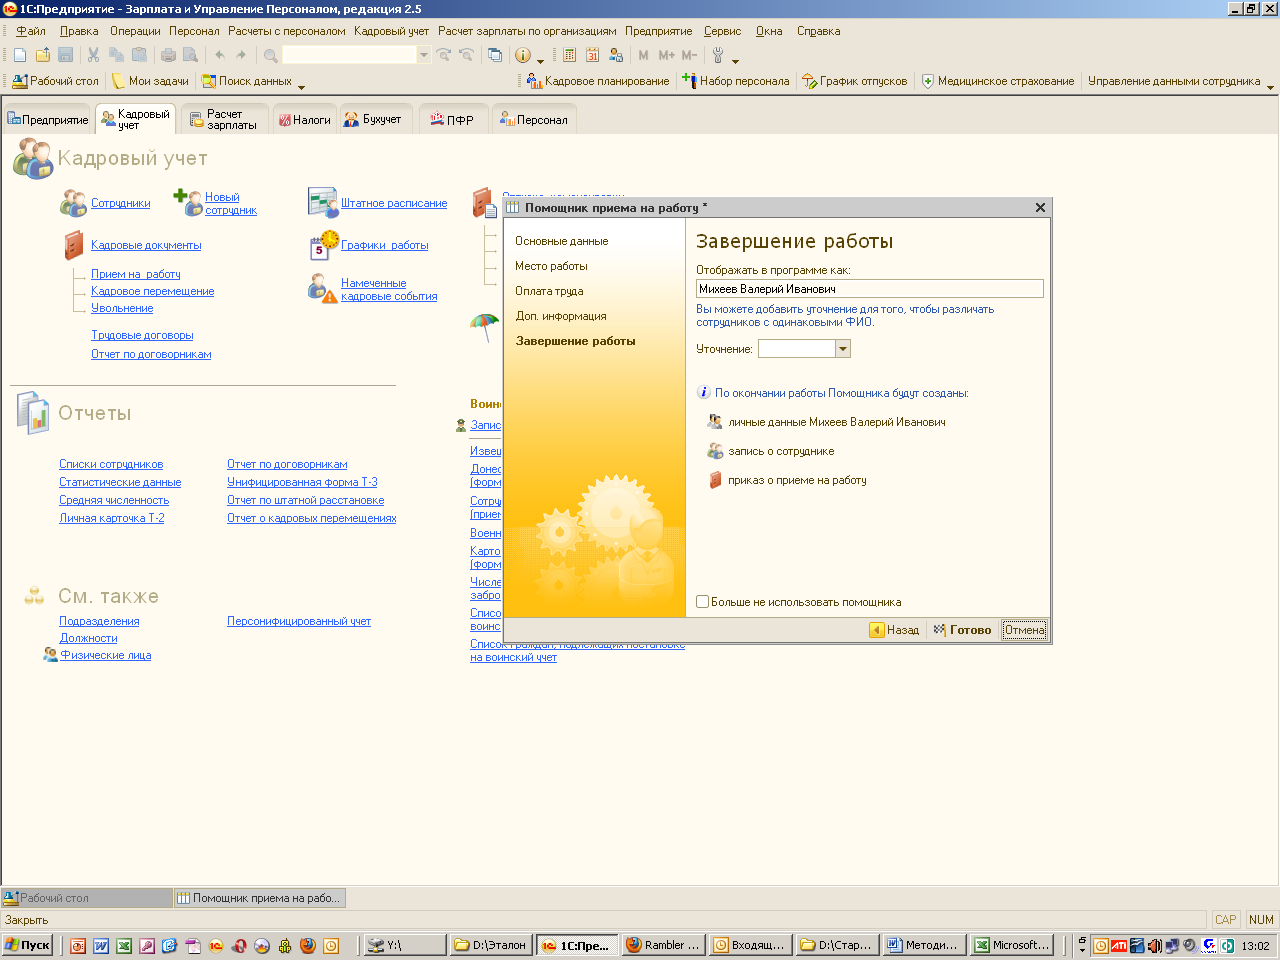The image size is (1280, 960).
Task: Open the Сервис menu
Action: (x=722, y=31)
